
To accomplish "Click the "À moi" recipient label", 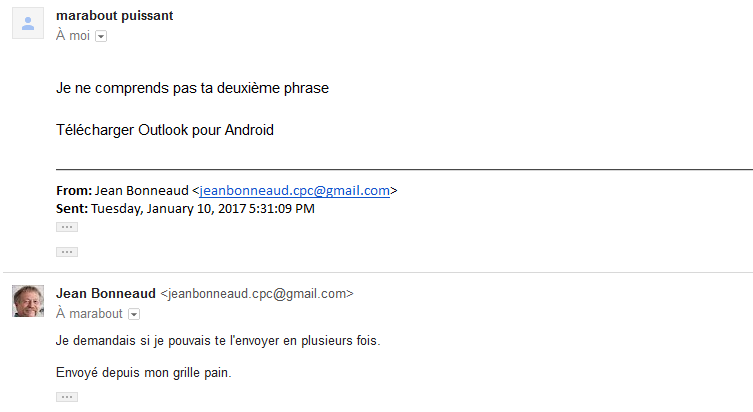I will (73, 36).
